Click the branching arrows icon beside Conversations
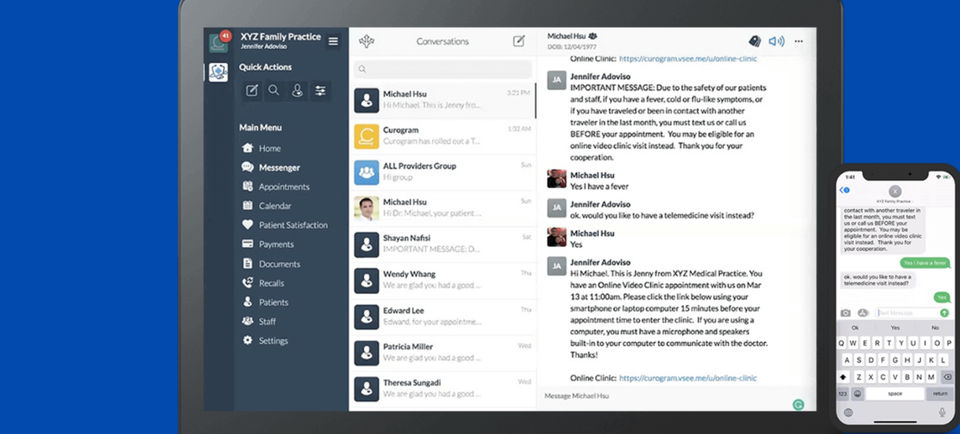 pyautogui.click(x=366, y=41)
